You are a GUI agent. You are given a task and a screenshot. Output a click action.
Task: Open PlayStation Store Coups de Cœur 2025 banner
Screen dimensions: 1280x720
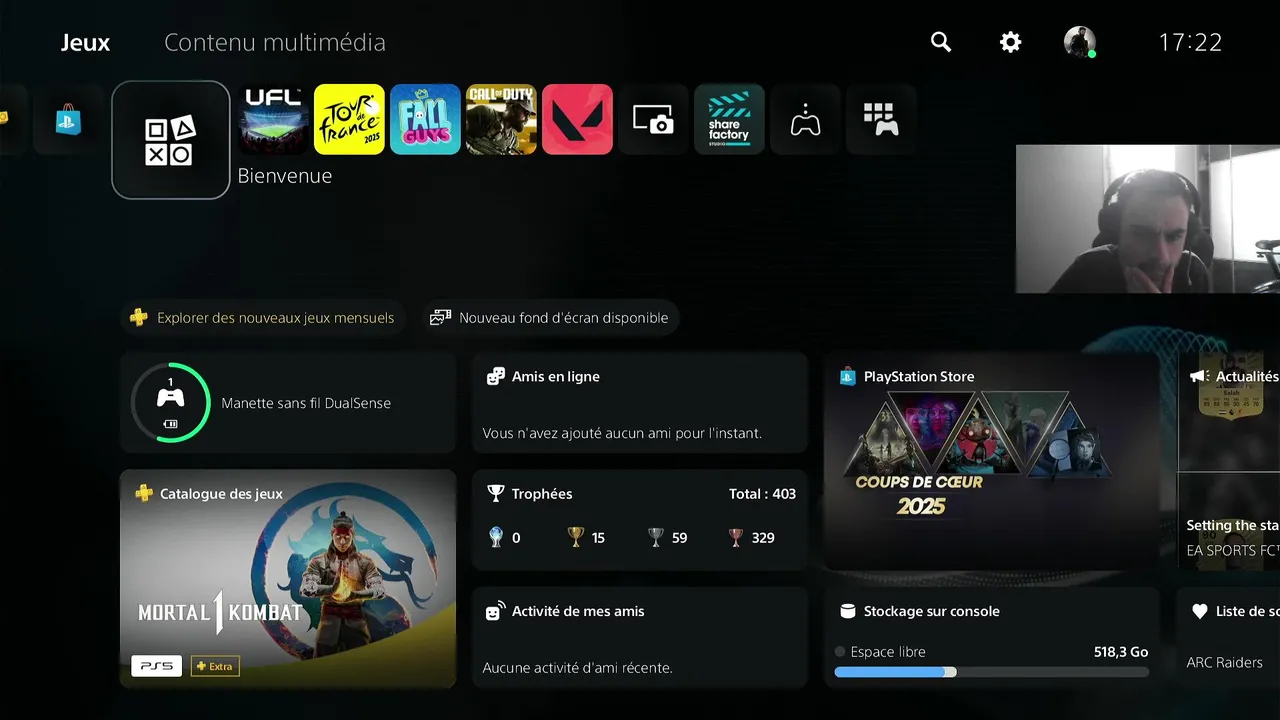click(992, 461)
